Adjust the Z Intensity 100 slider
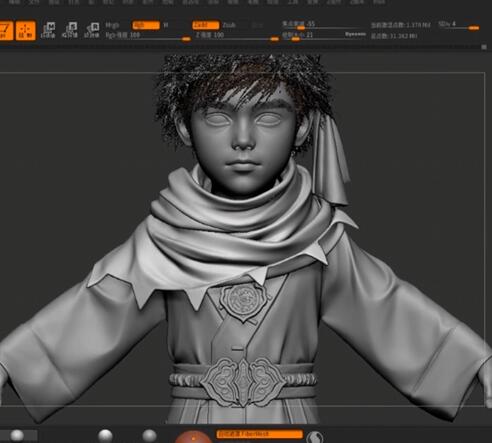This screenshot has width=492, height=443. (x=237, y=36)
